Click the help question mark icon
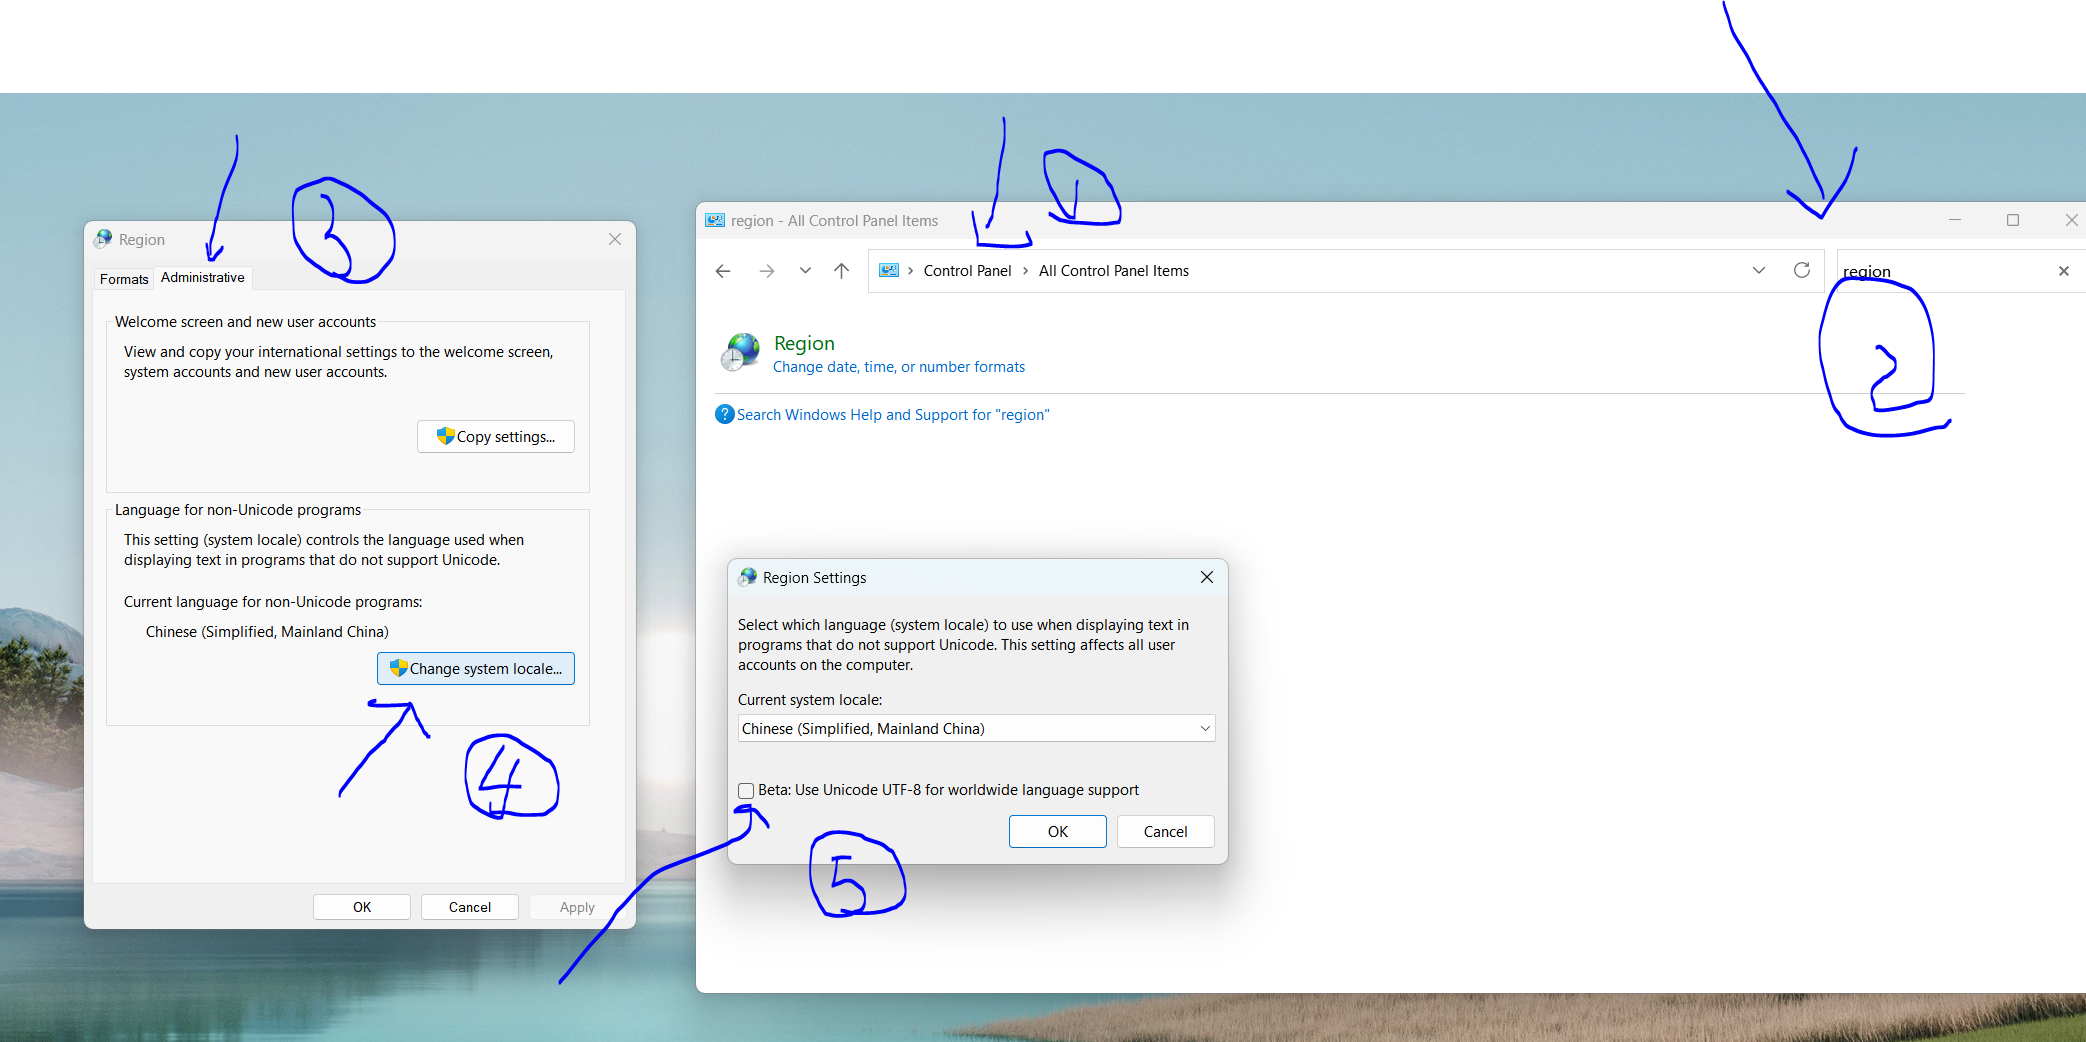This screenshot has width=2086, height=1042. pyautogui.click(x=724, y=414)
